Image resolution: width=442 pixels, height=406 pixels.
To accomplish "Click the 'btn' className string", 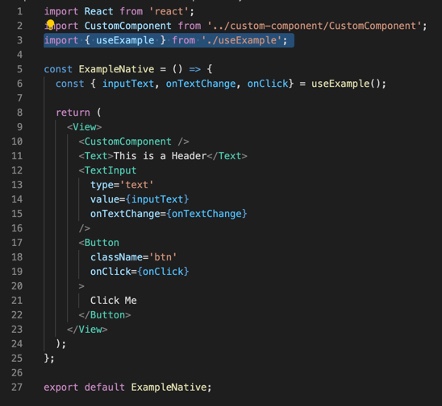I will (163, 257).
